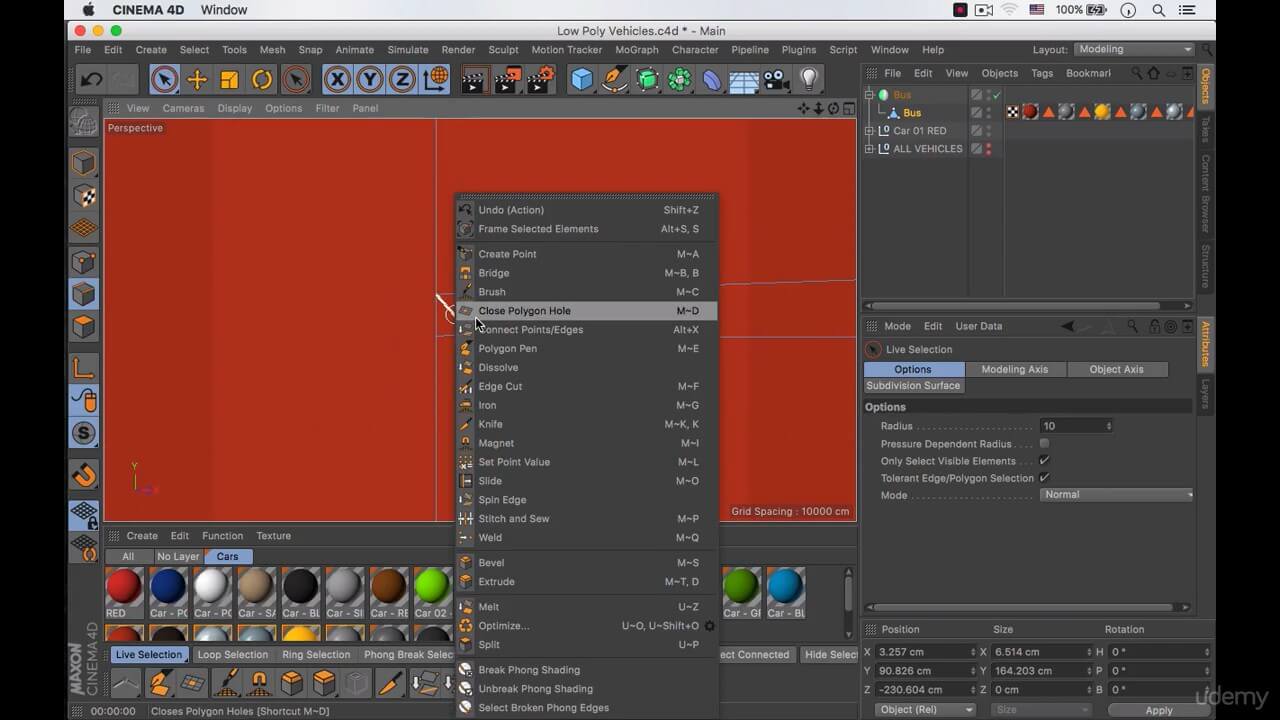Toggle the X axis lock icon
This screenshot has height=720, width=1280.
tap(338, 80)
